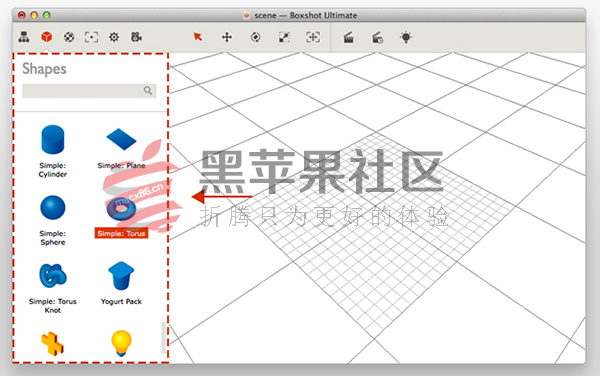
Task: Click the Simple: Plane label text
Action: (x=121, y=165)
